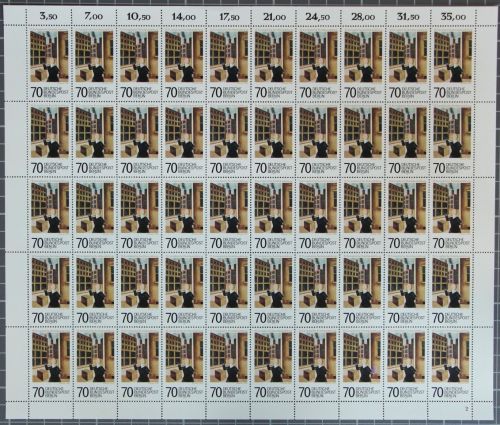The height and width of the screenshot is (425, 500).
Task: Select the 21,00 margin value label
Action: 274,16
